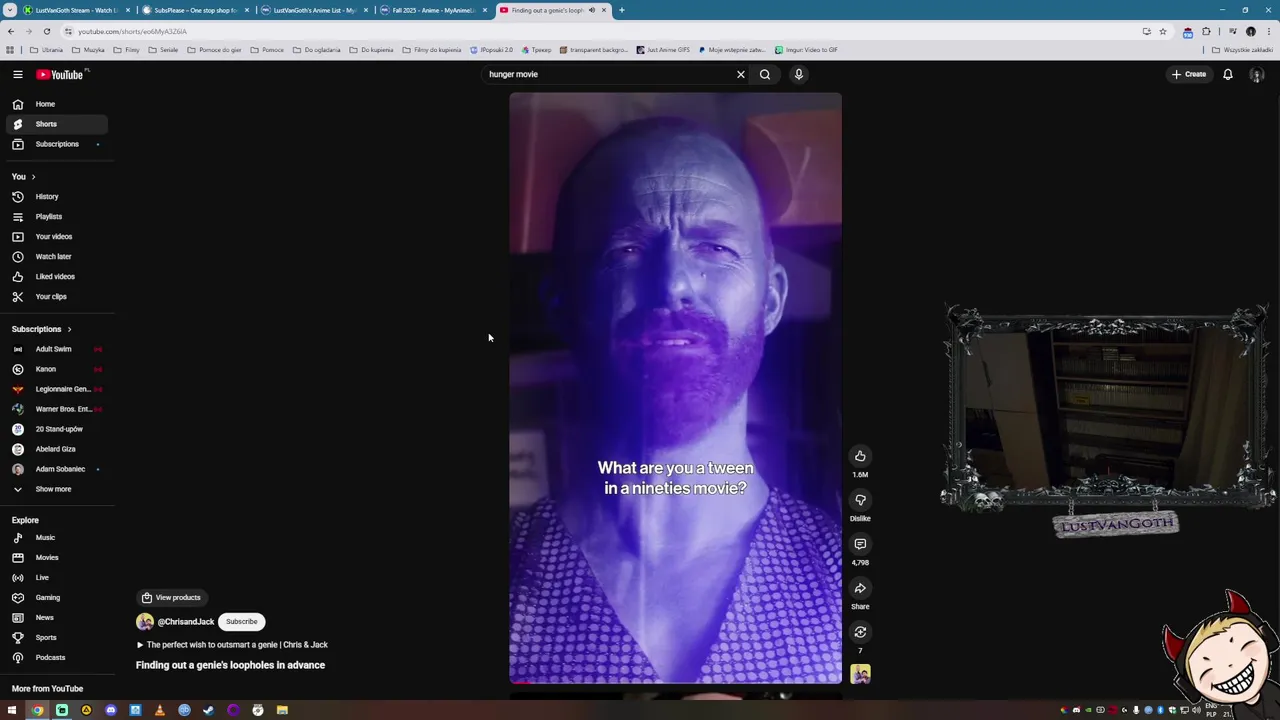Expand the Subscriptions section header

pyautogui.click(x=41, y=329)
